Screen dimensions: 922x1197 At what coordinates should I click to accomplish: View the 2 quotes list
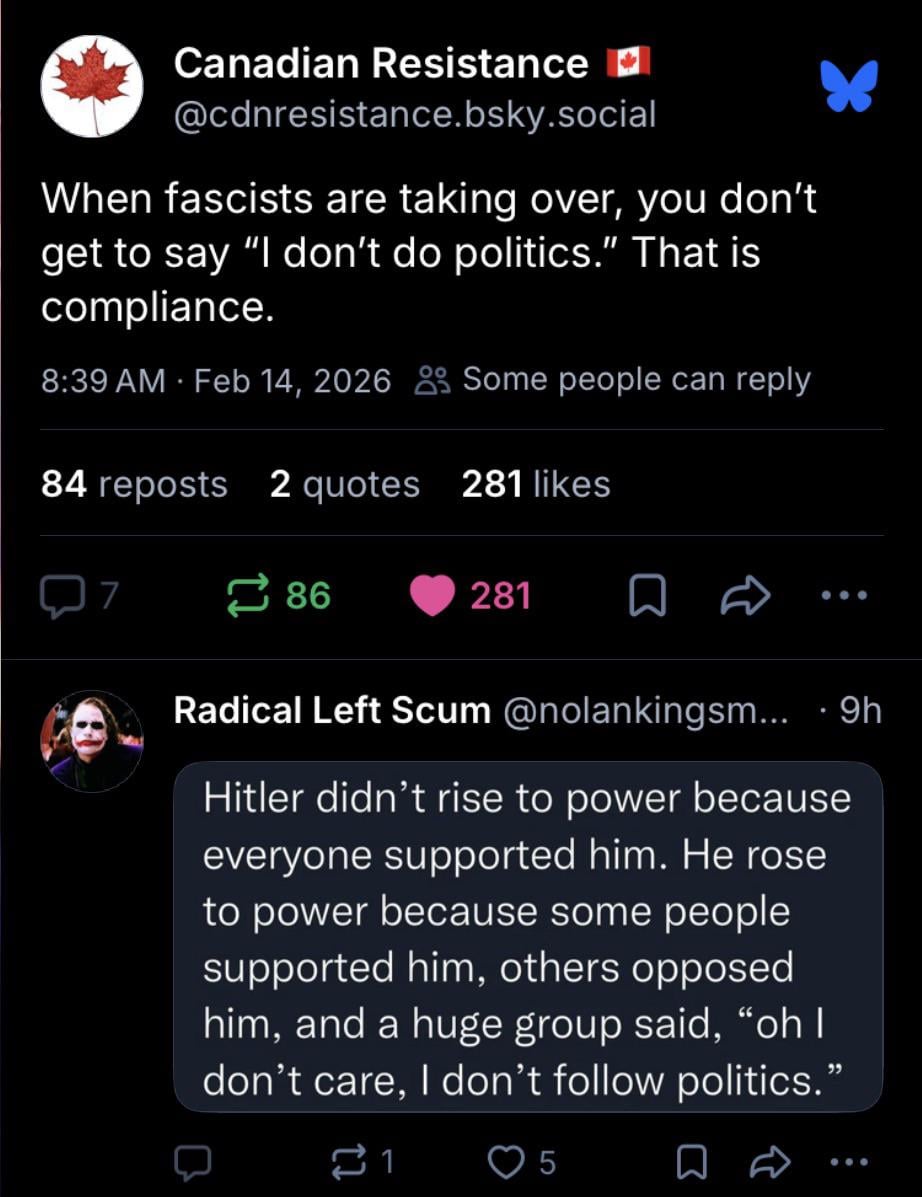[x=344, y=484]
